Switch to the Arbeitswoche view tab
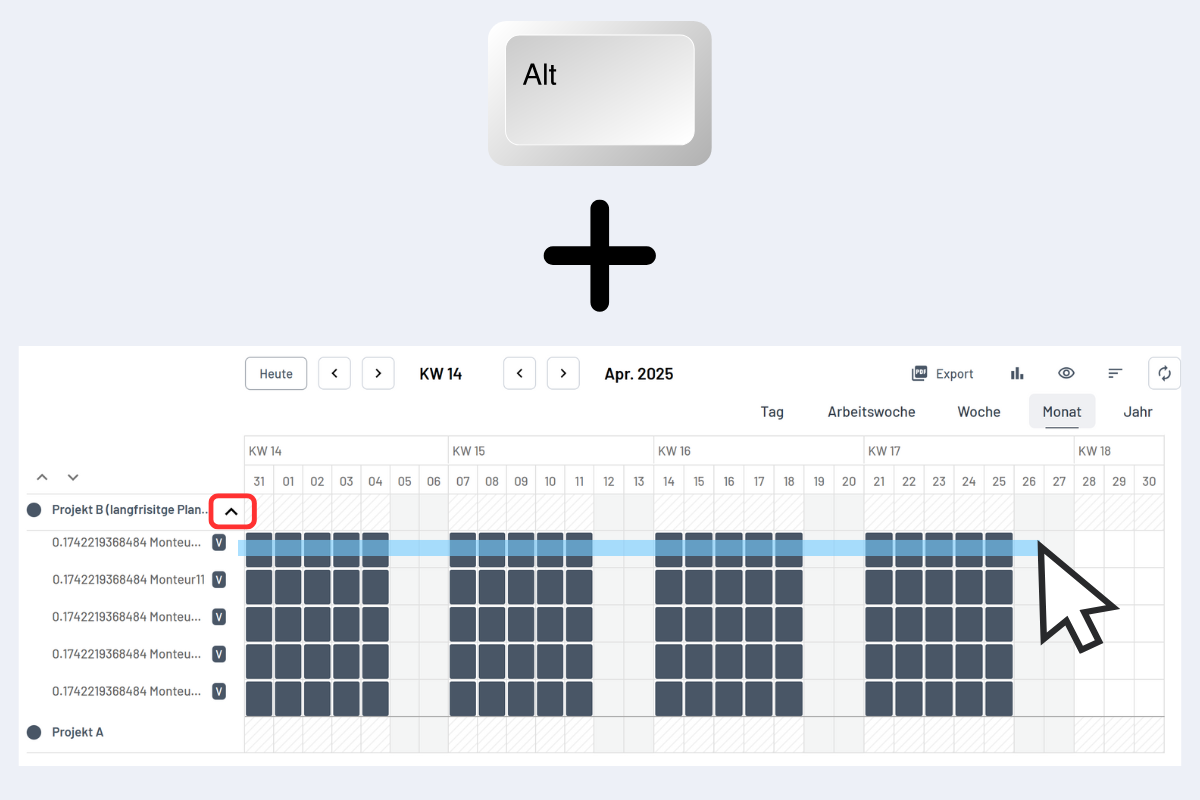 tap(871, 412)
